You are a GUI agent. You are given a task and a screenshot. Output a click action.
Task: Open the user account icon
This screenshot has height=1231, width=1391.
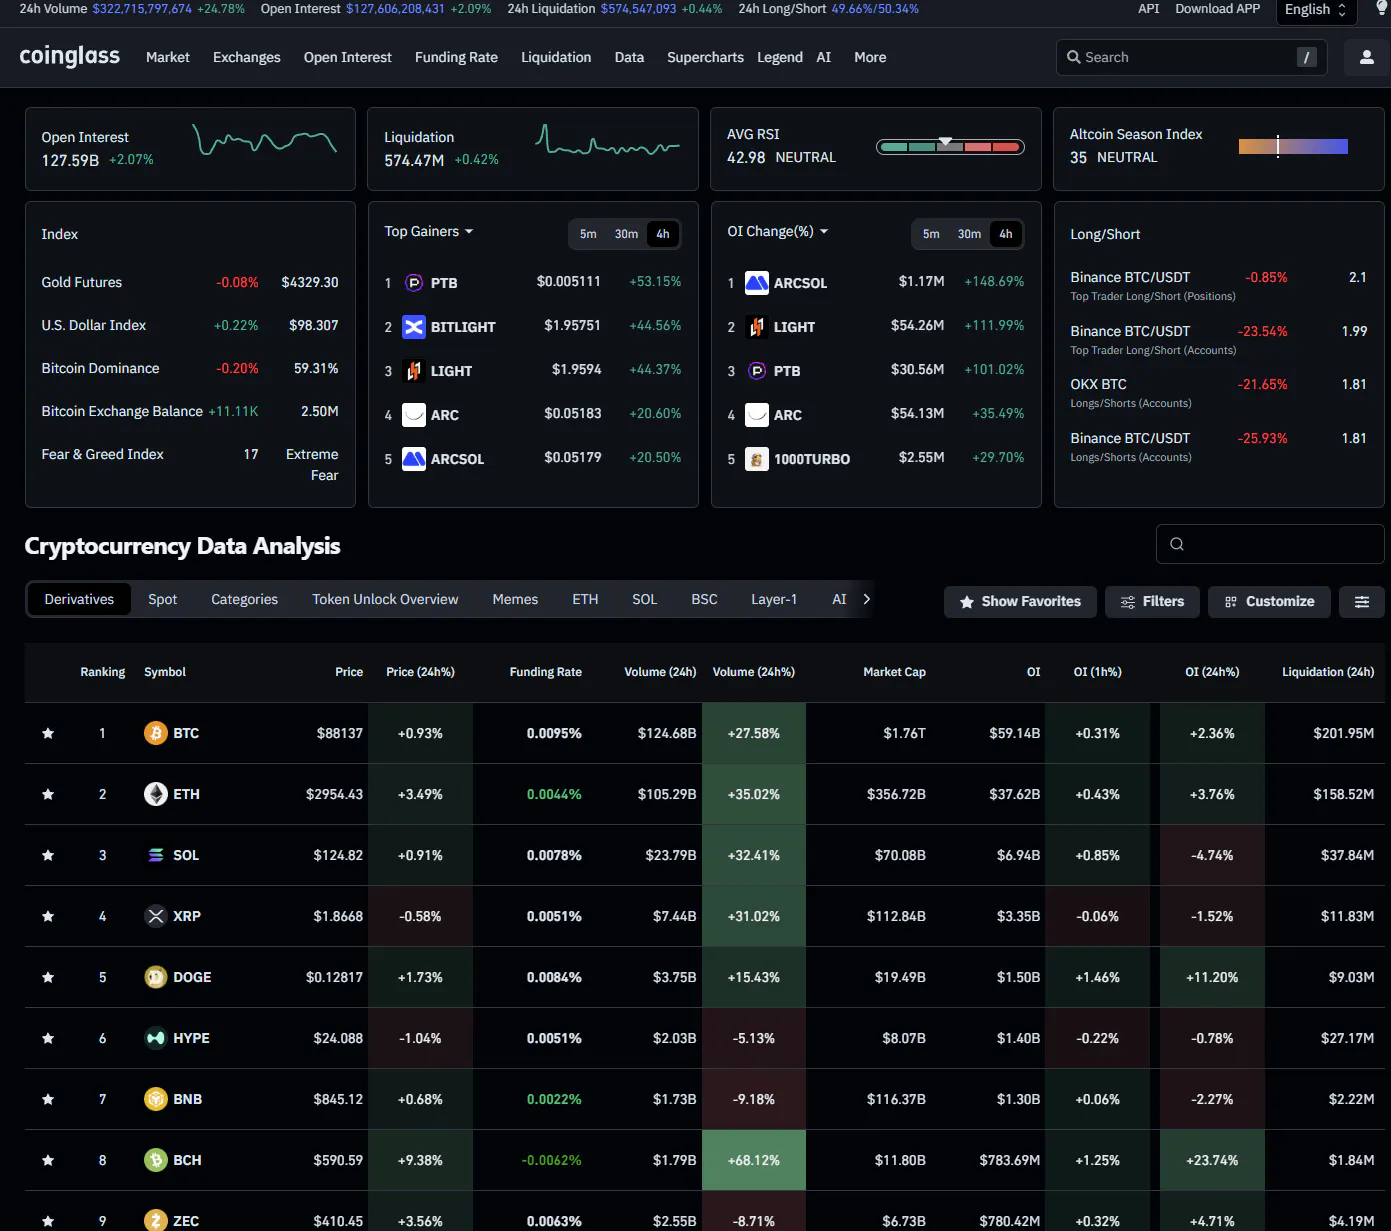[1366, 57]
